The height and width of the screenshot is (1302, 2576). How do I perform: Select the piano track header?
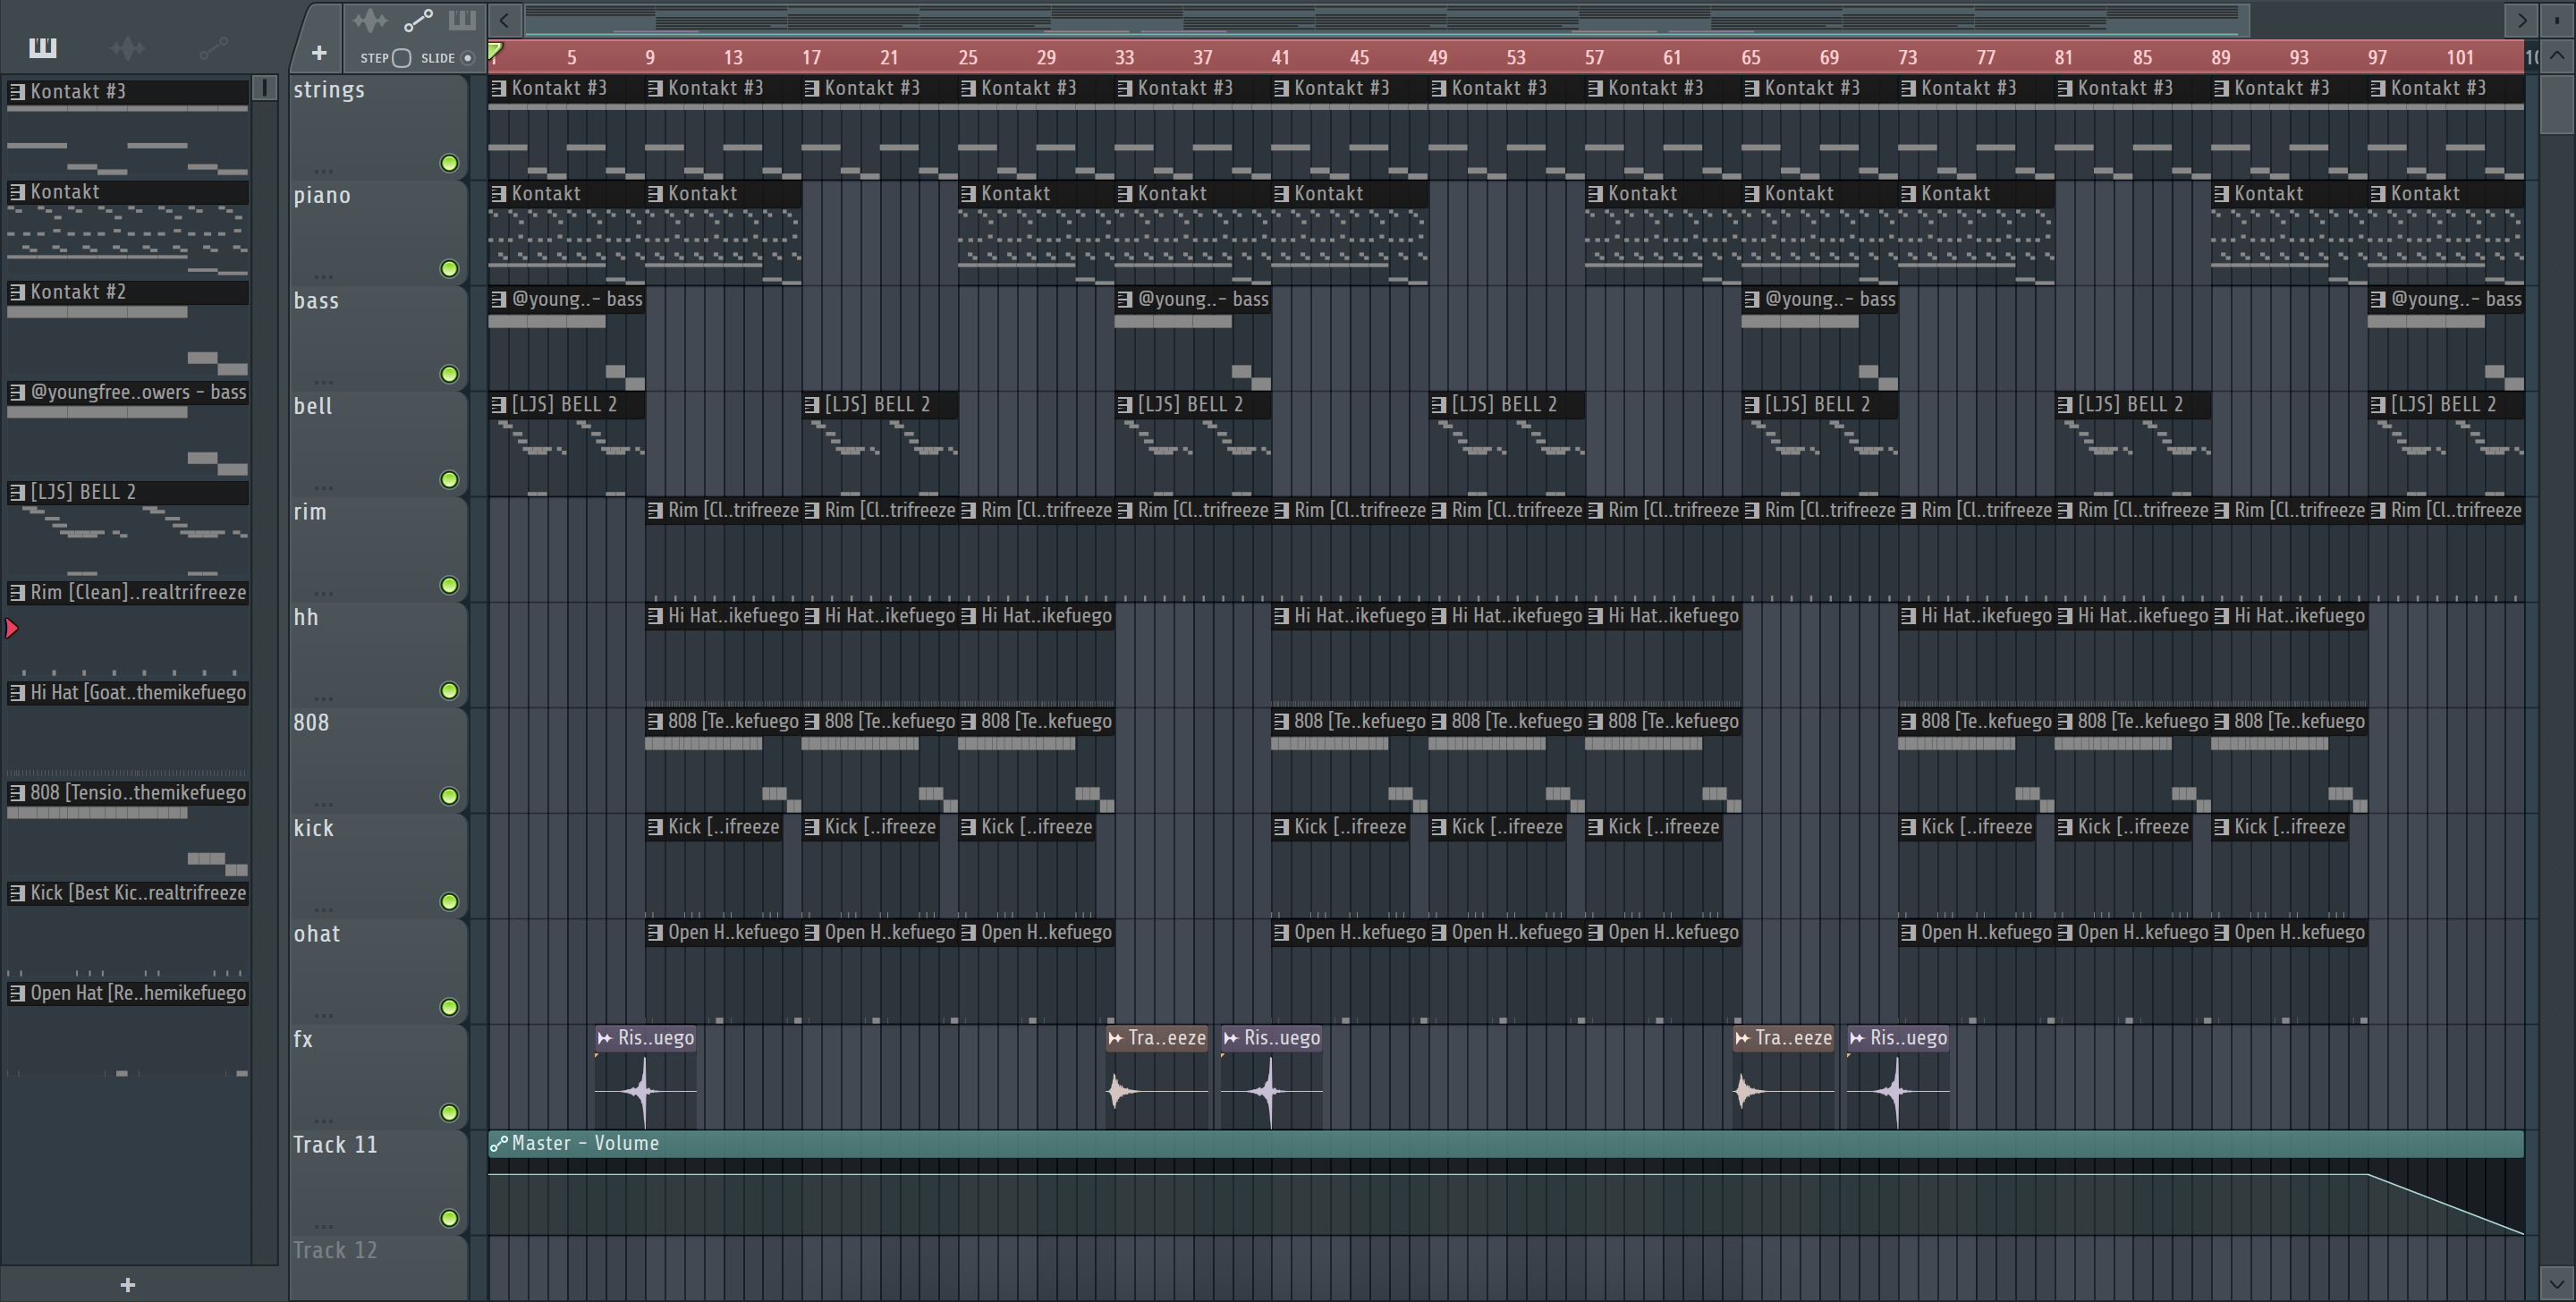[378, 233]
